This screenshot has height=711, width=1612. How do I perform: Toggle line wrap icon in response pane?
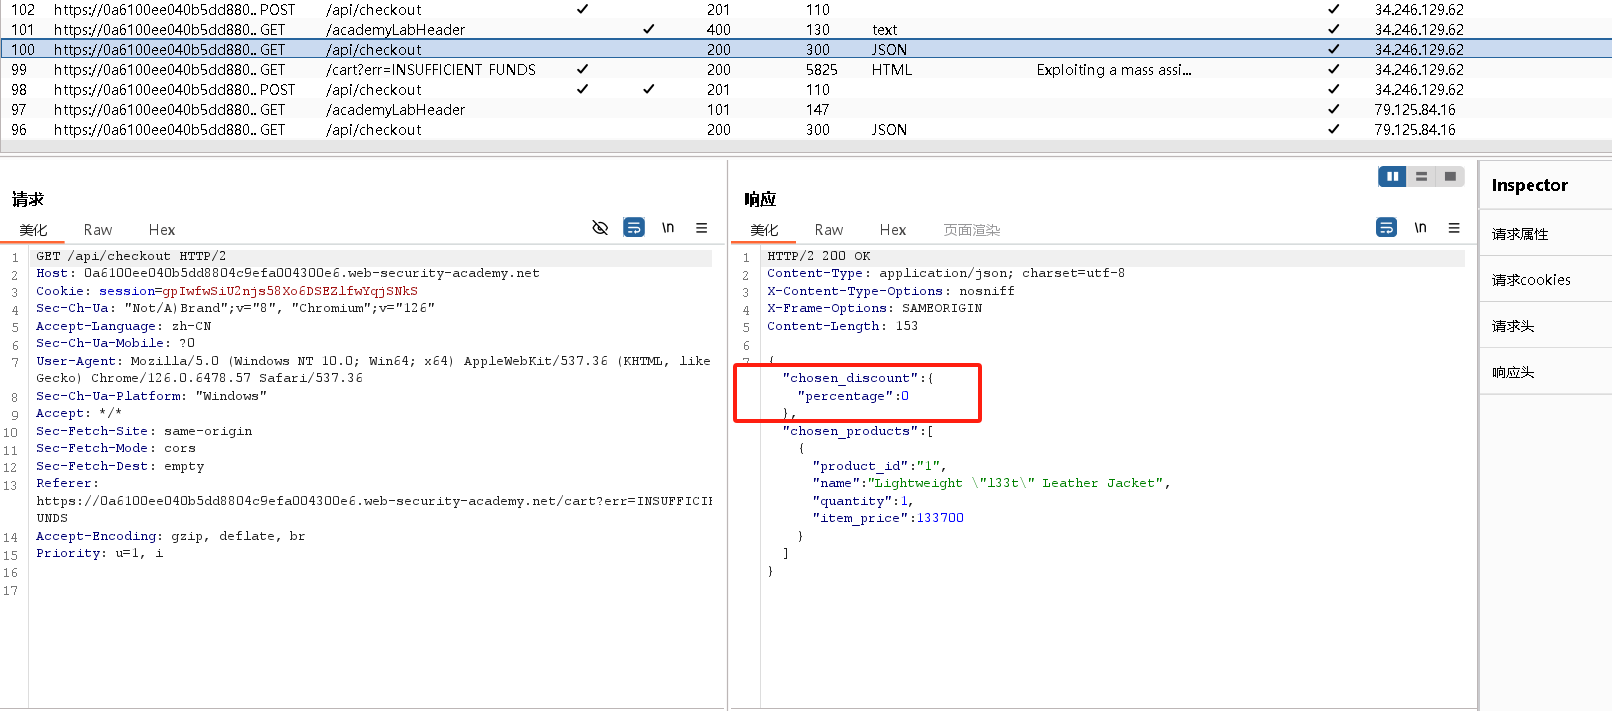pyautogui.click(x=1386, y=228)
